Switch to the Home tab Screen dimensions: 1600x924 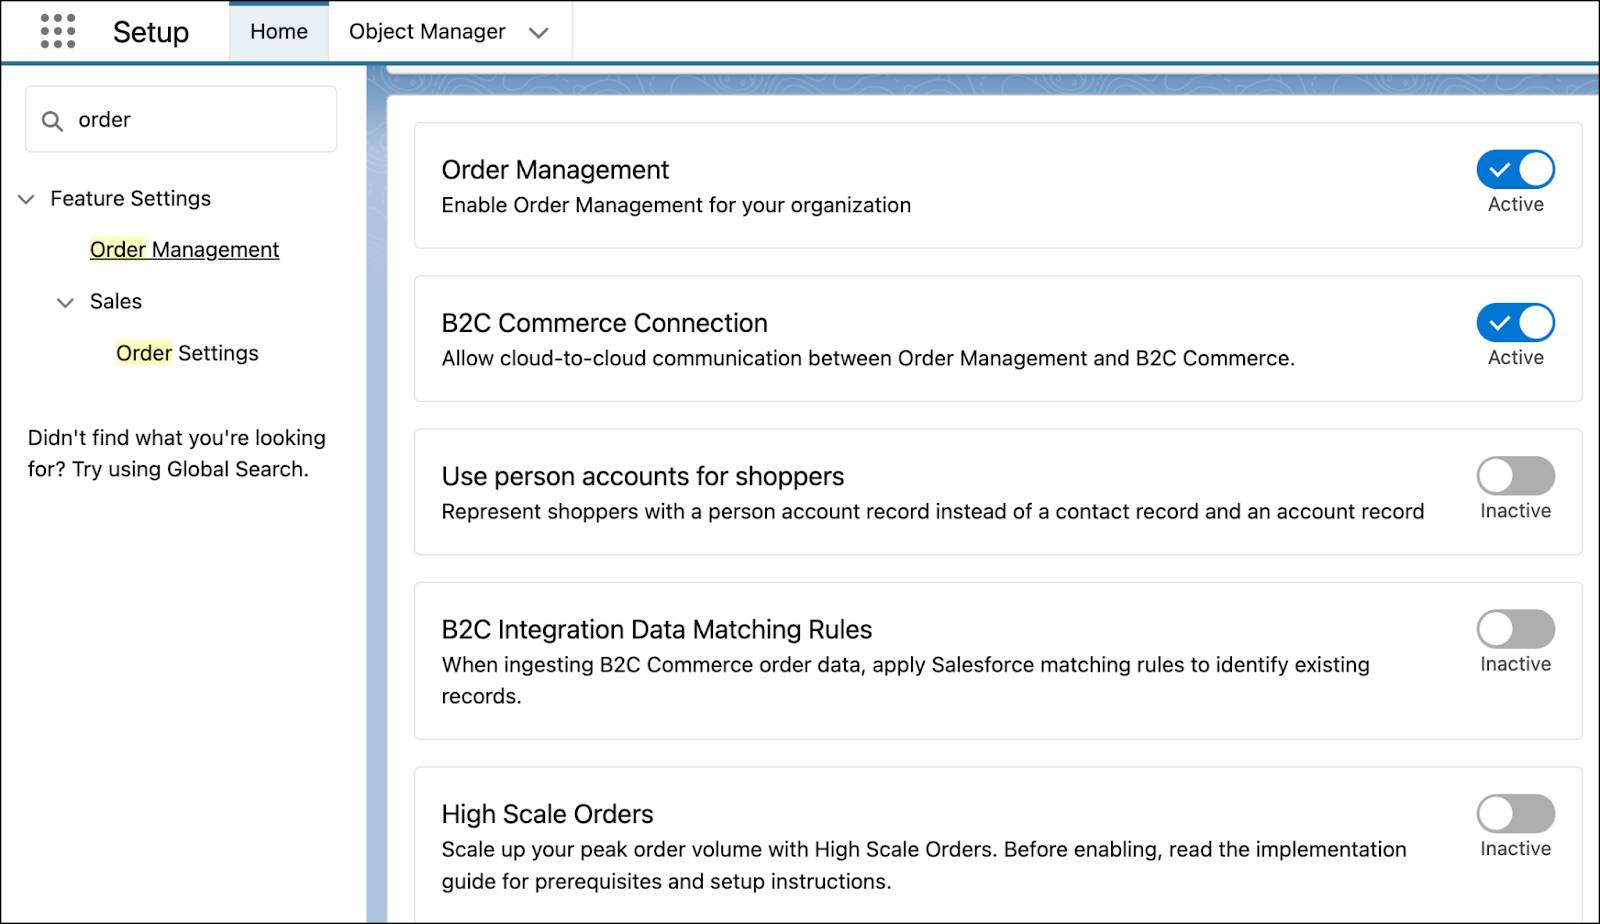click(x=279, y=32)
